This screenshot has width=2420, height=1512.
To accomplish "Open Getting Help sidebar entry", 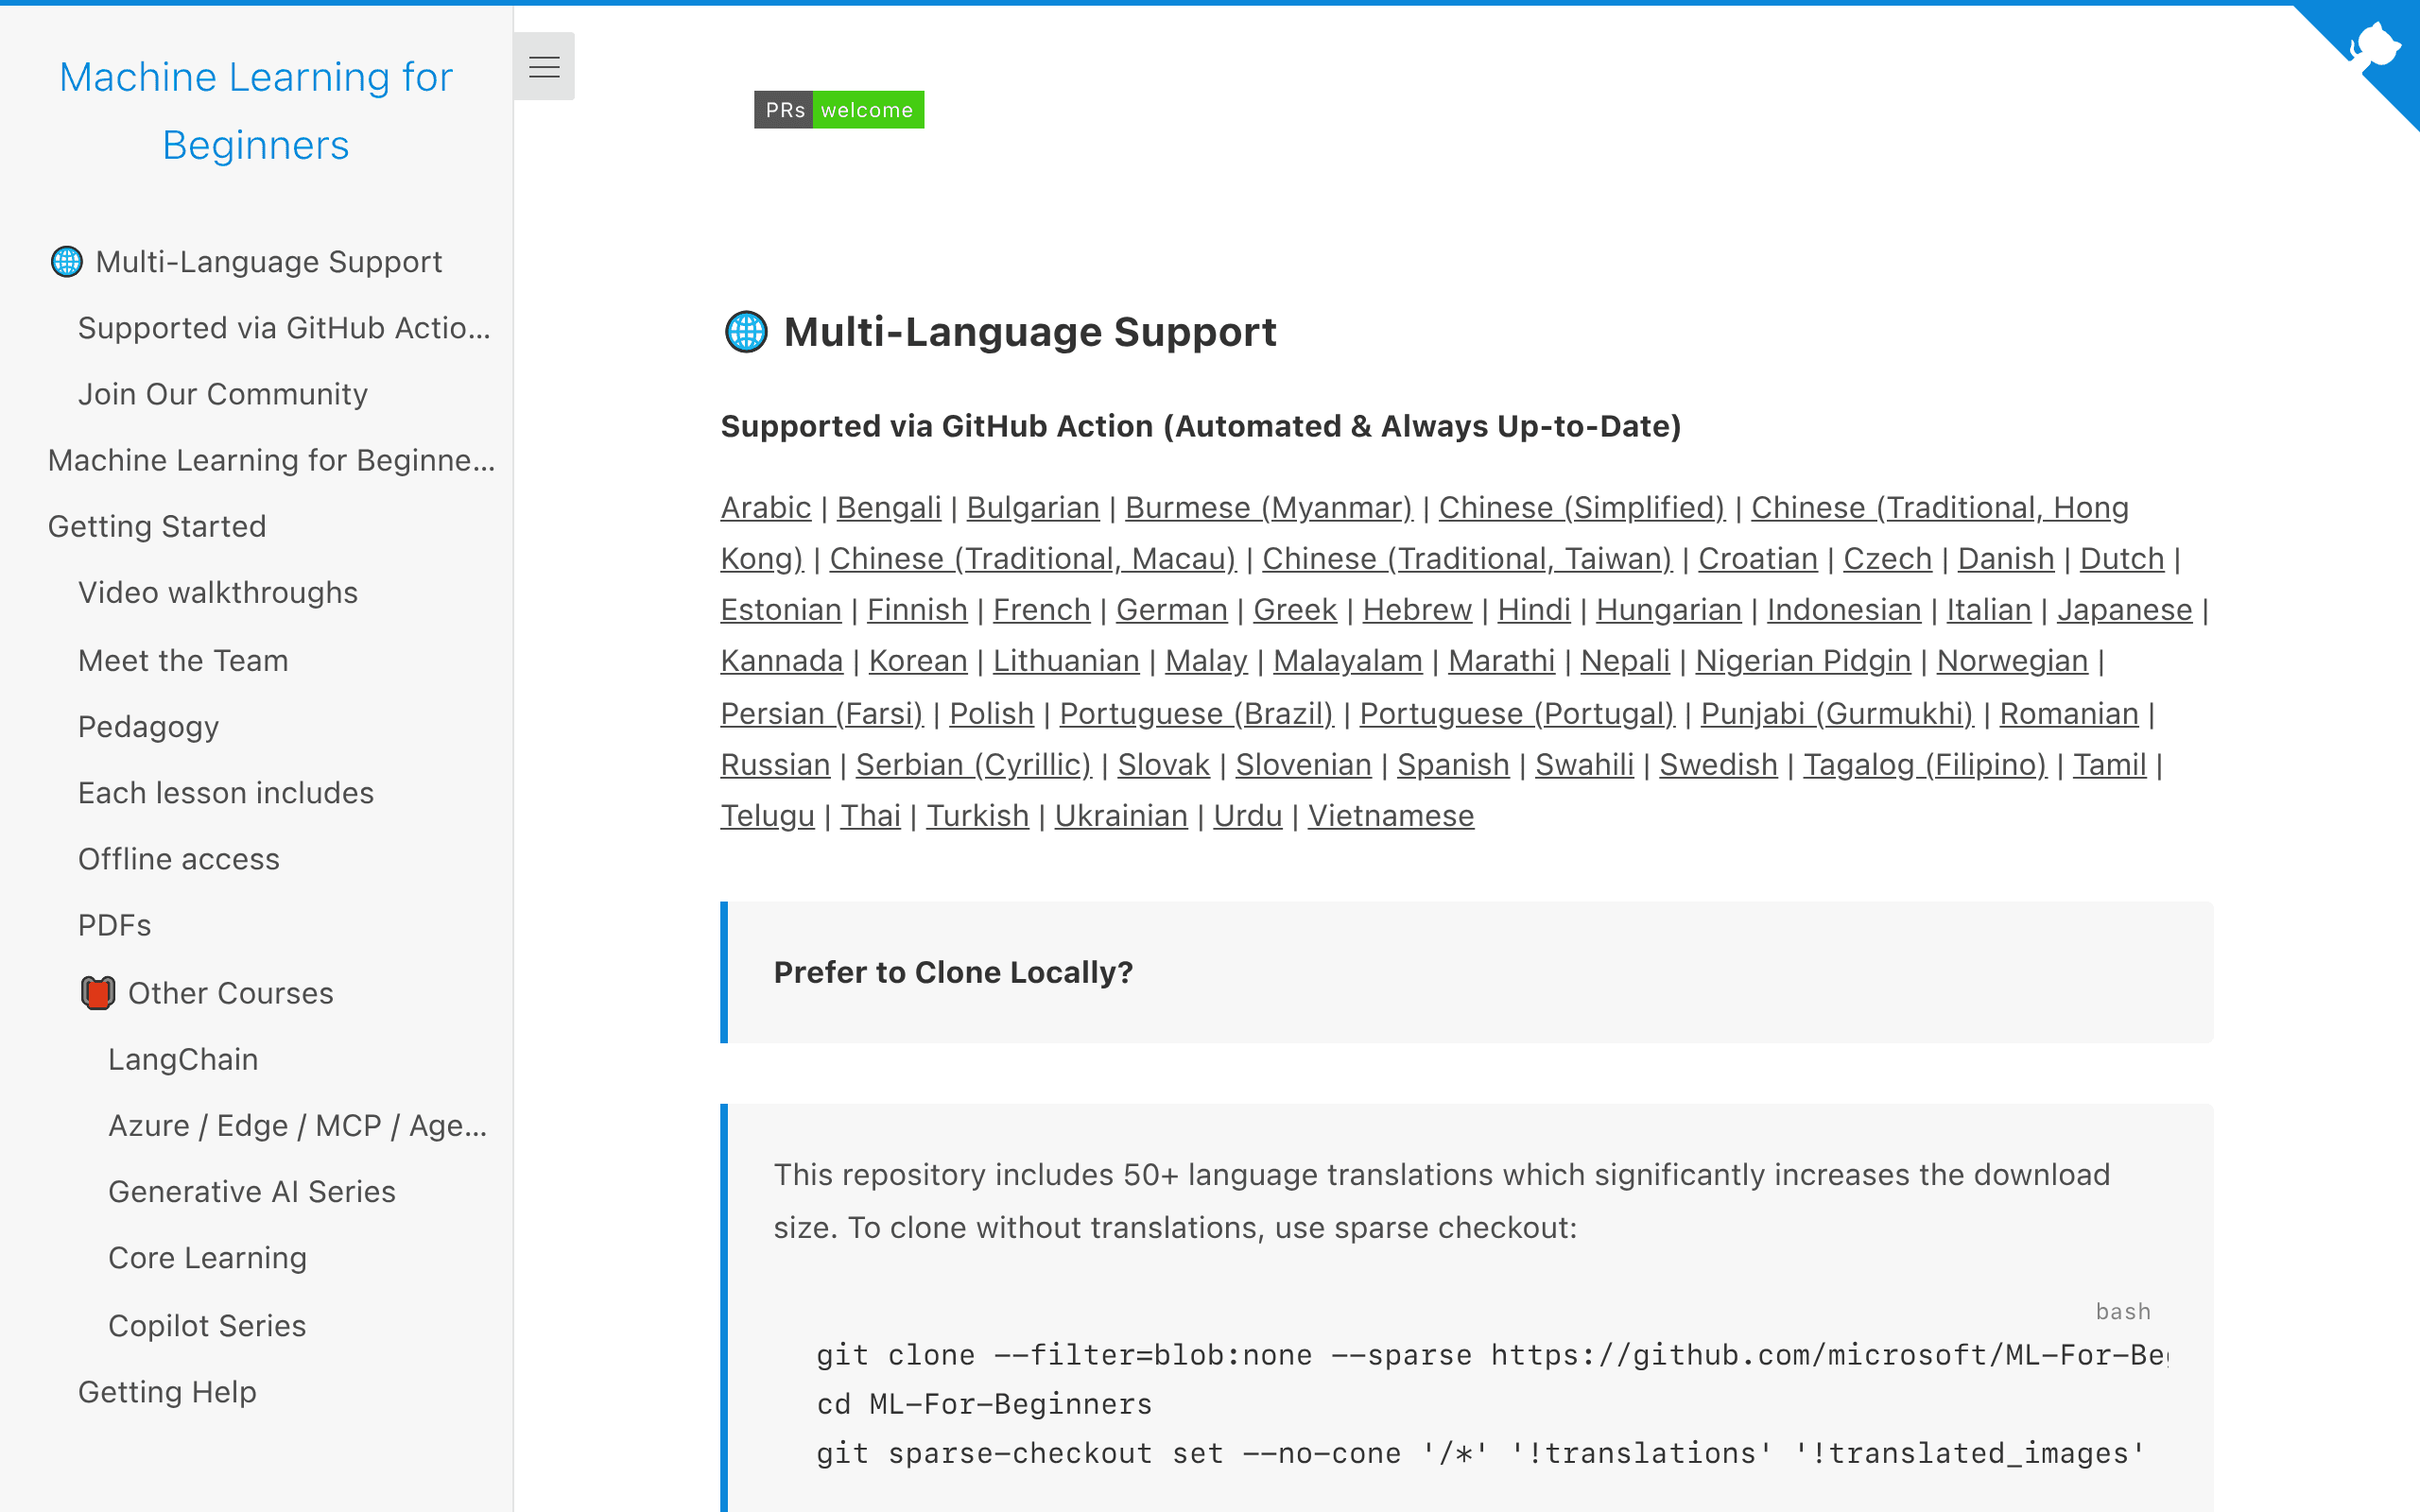I will [x=167, y=1391].
